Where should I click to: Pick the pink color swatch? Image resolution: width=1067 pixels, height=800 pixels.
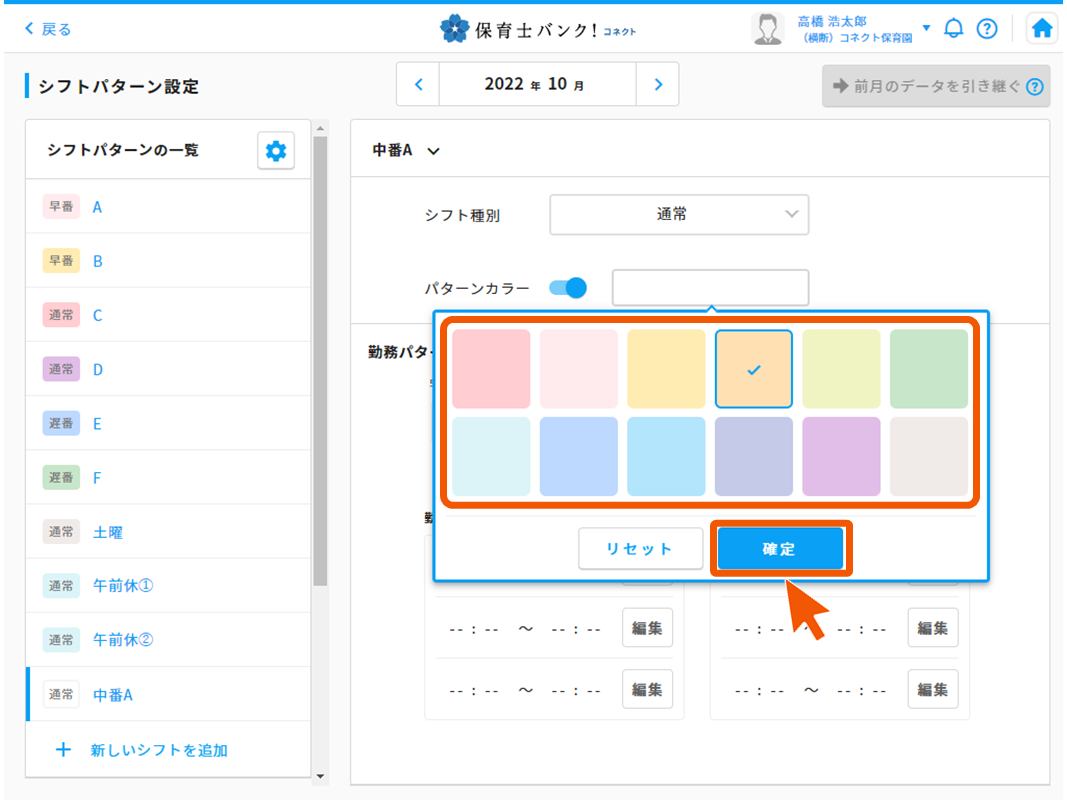click(x=491, y=369)
